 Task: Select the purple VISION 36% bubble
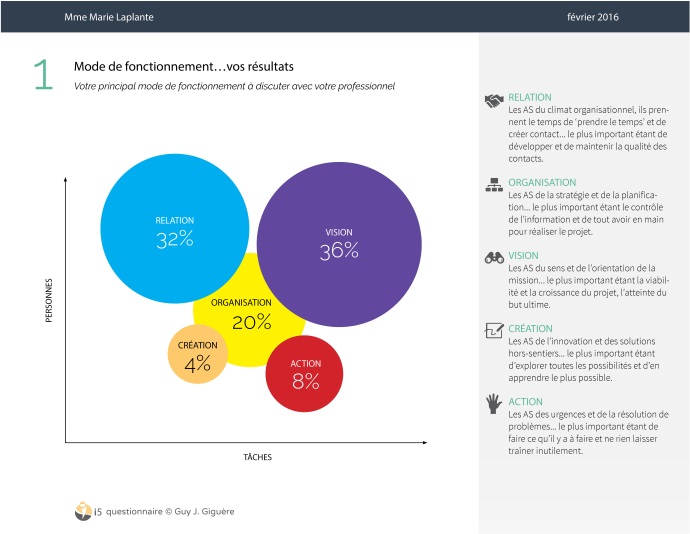tap(339, 244)
